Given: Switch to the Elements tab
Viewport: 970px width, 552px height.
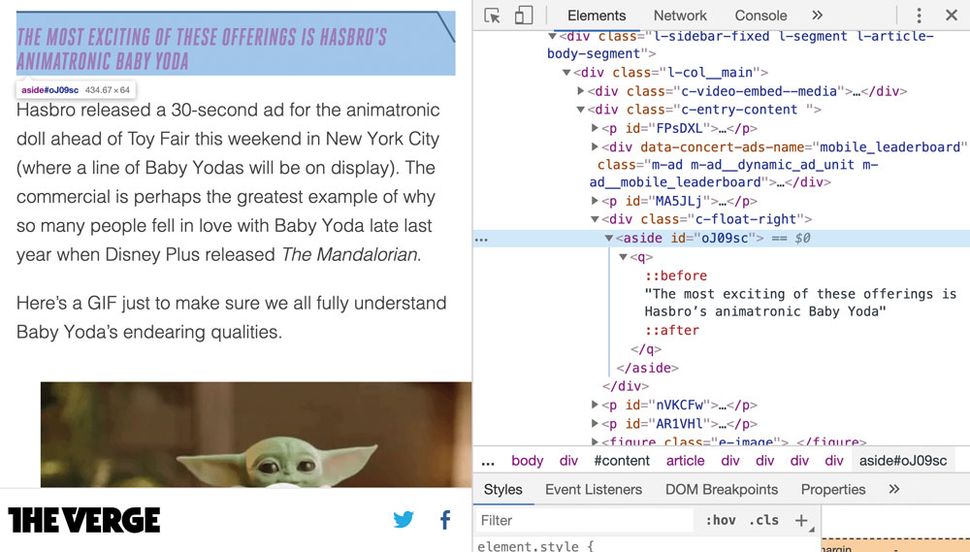Looking at the screenshot, I should pyautogui.click(x=596, y=15).
